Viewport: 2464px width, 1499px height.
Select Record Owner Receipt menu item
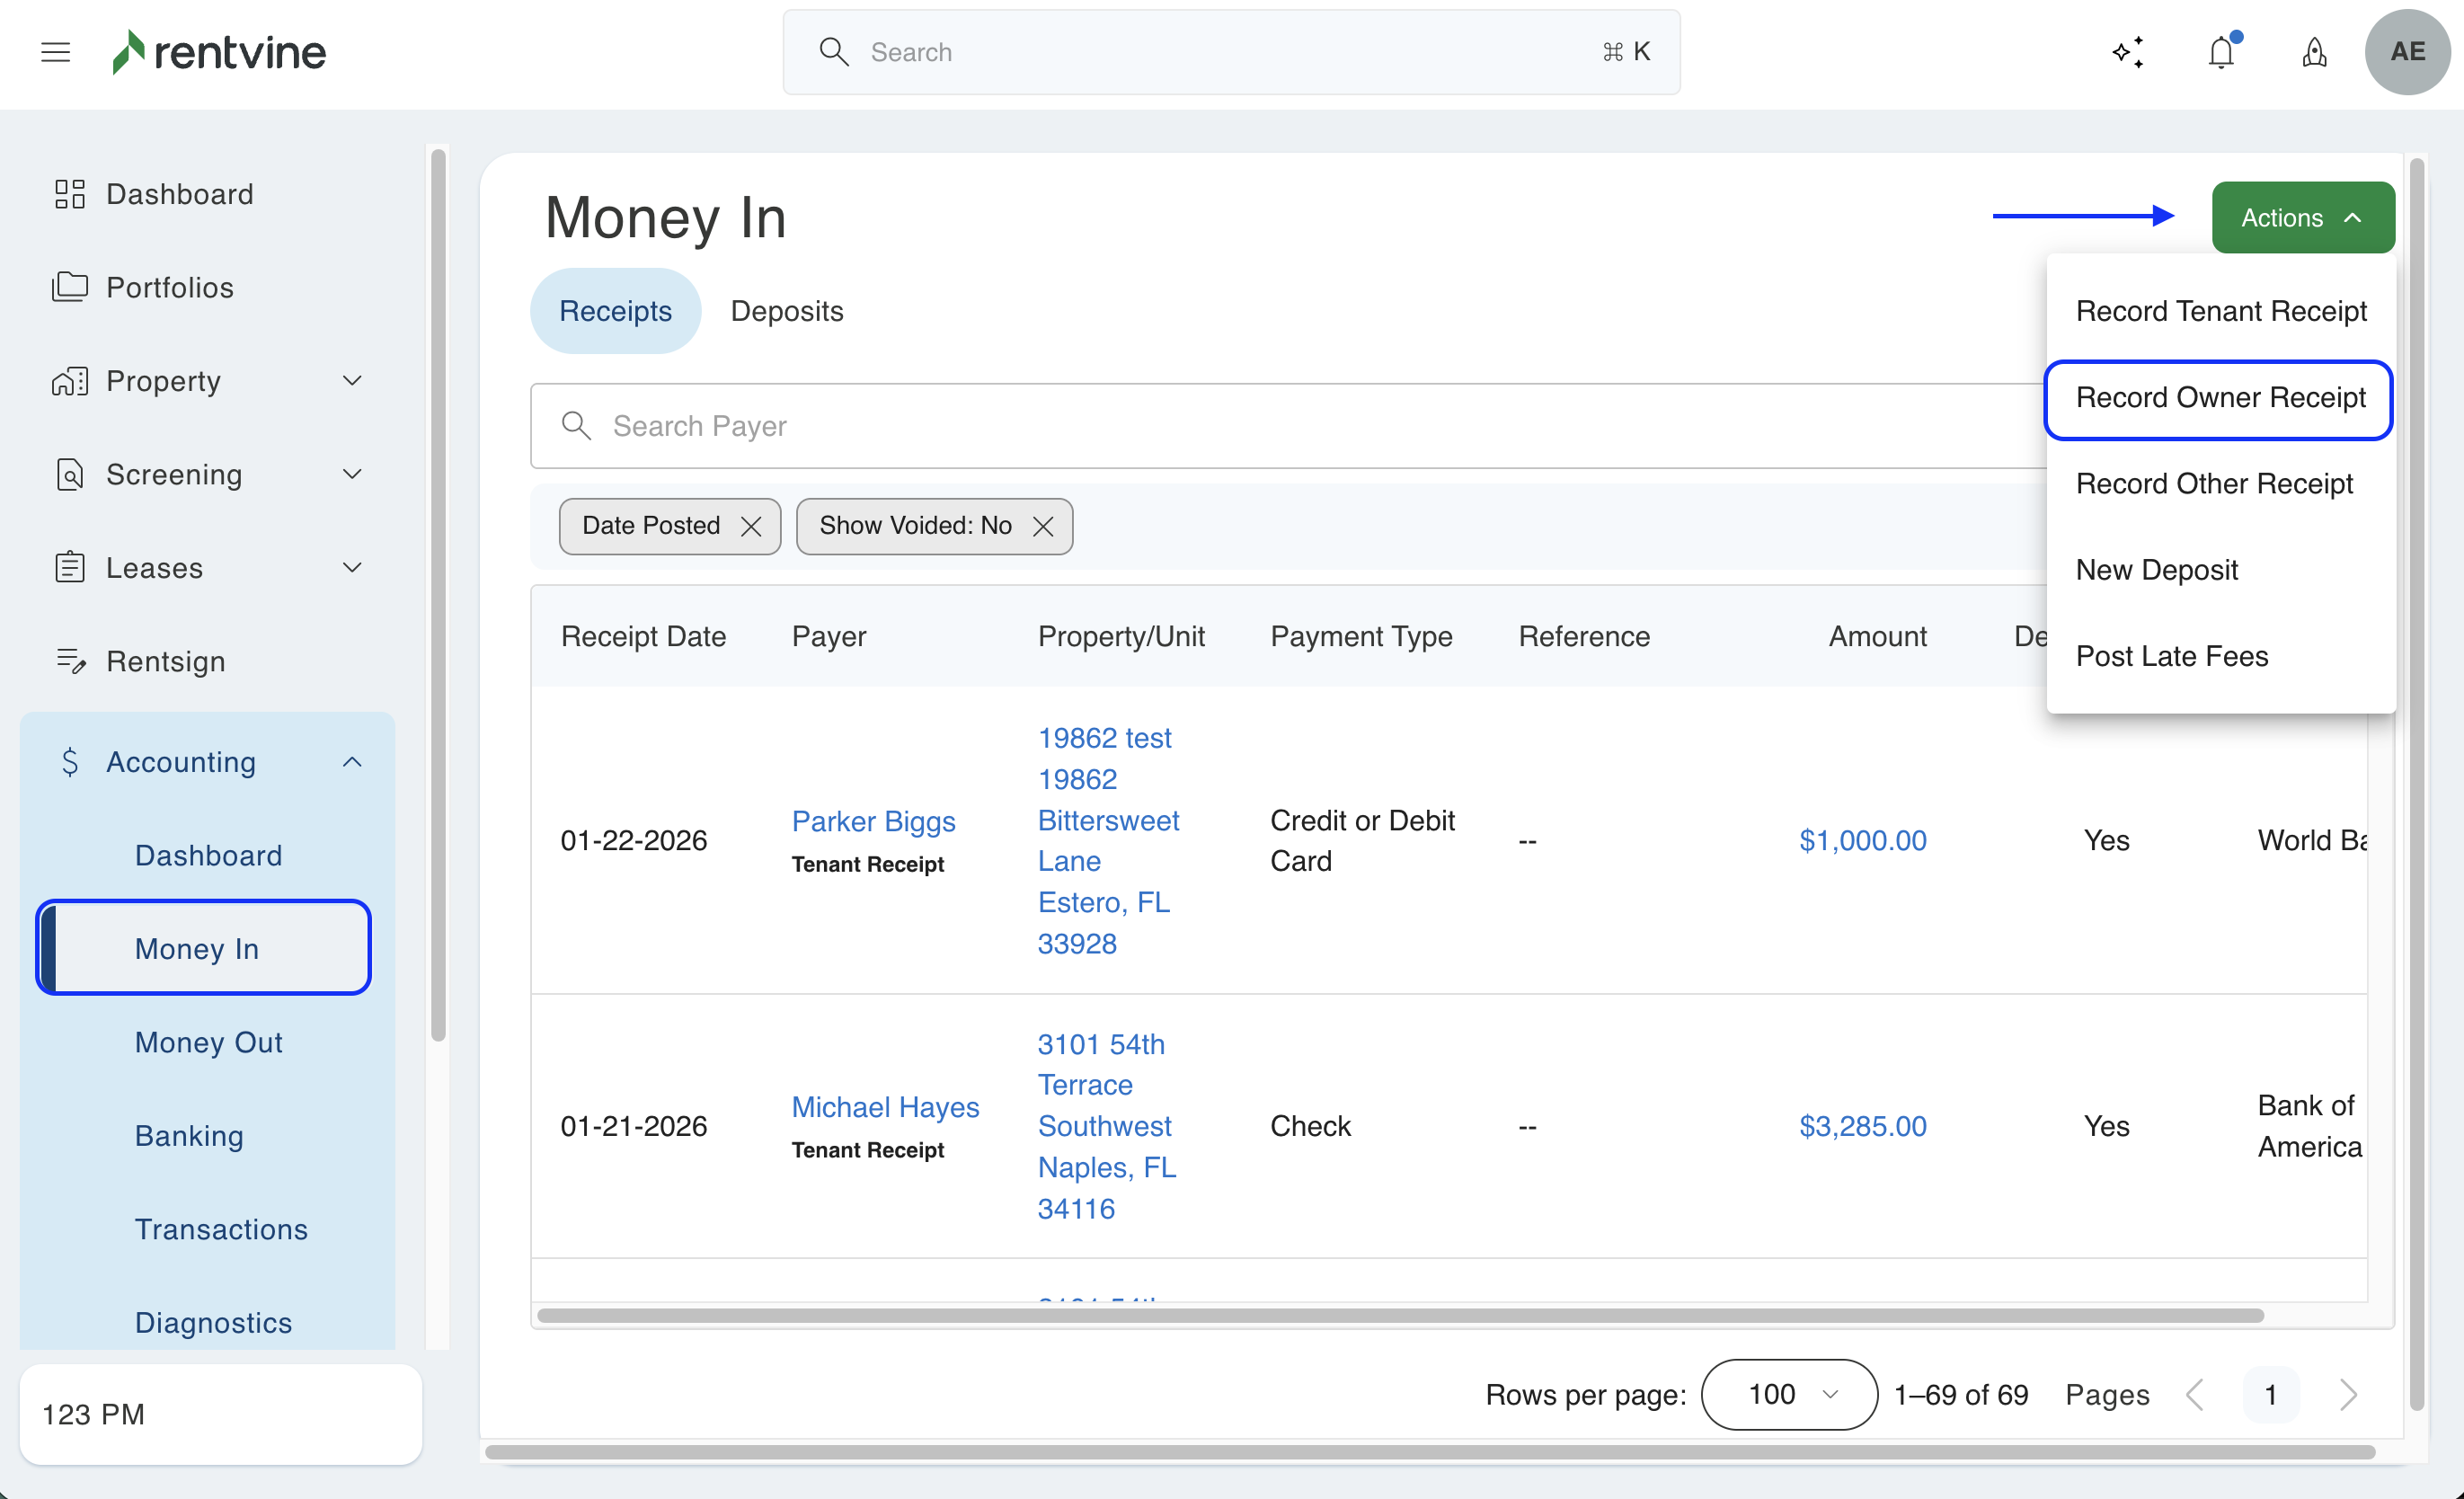(x=2220, y=398)
